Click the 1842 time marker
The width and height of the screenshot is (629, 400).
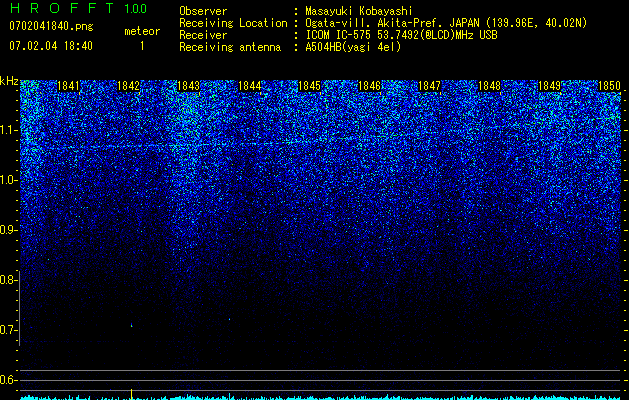click(128, 86)
